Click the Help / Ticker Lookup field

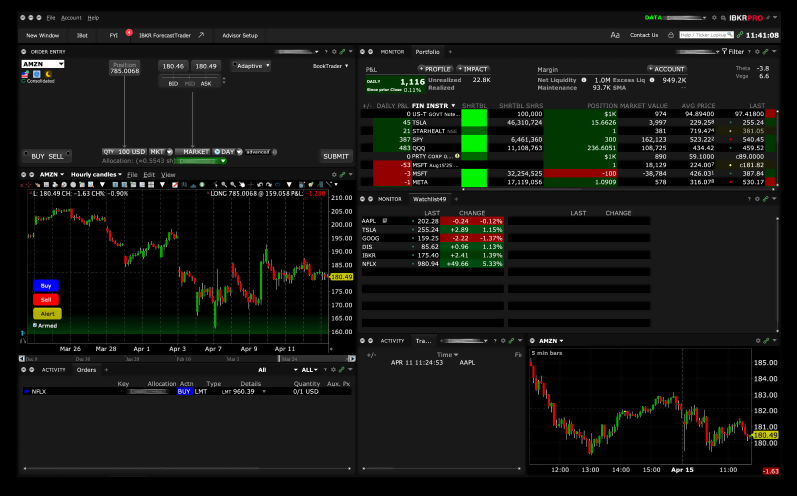[x=707, y=35]
